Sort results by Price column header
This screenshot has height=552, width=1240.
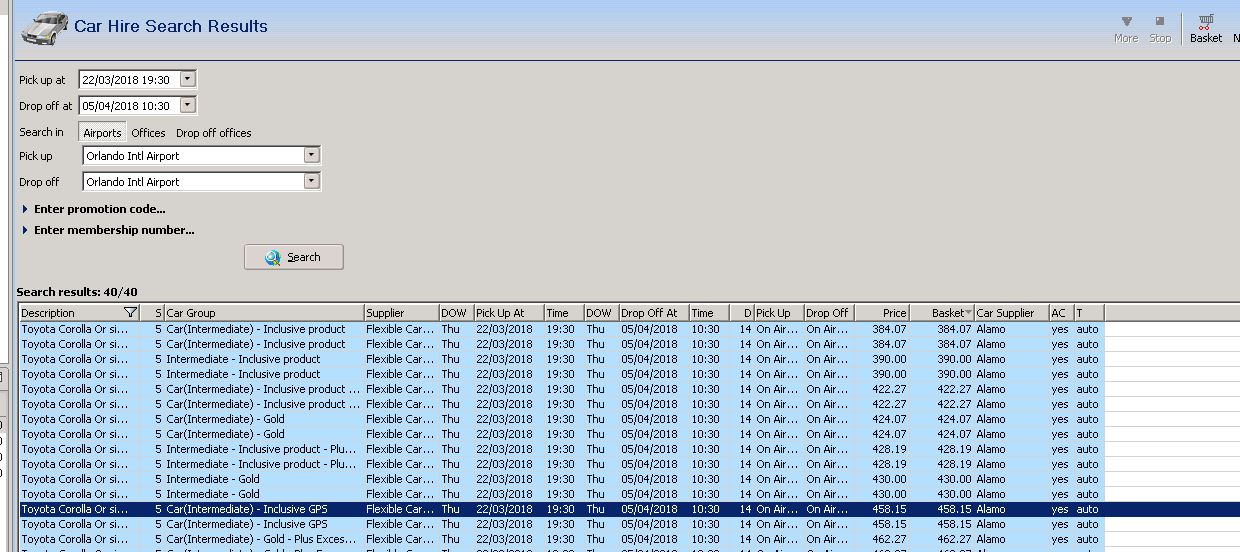[881, 313]
